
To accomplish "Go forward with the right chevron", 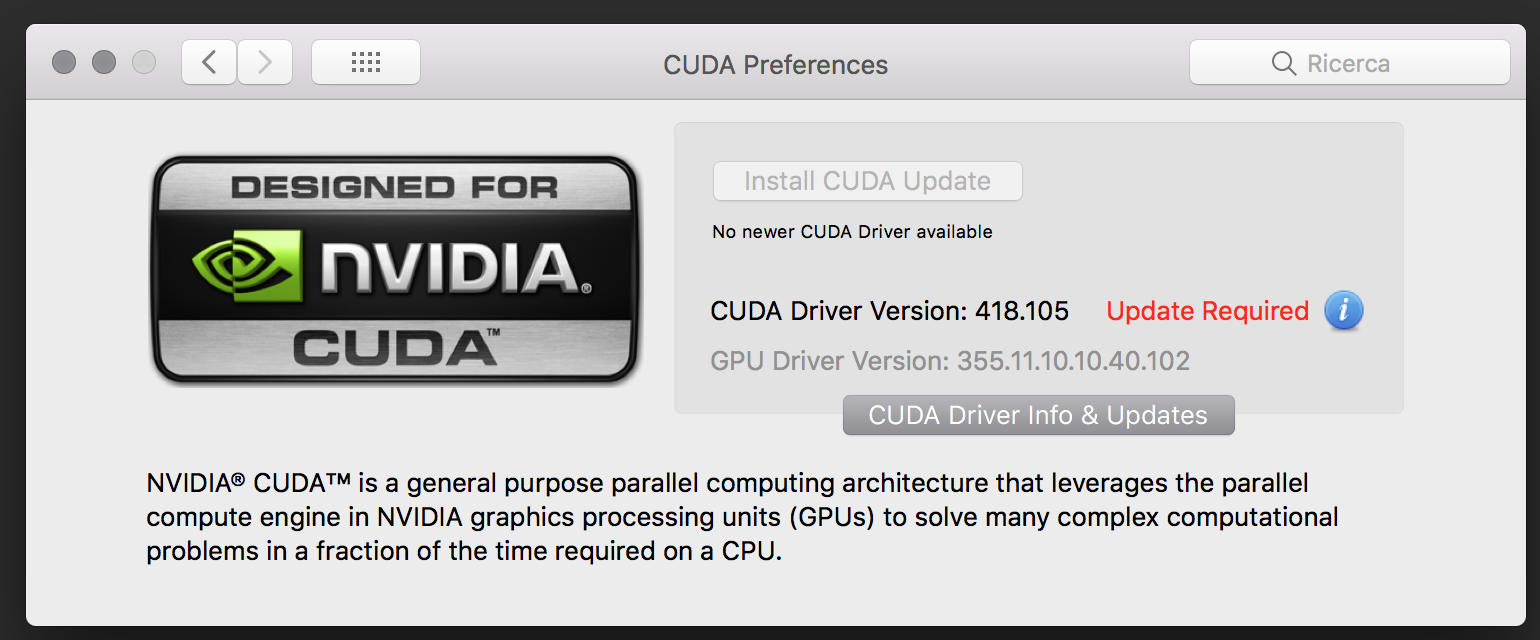I will point(265,63).
